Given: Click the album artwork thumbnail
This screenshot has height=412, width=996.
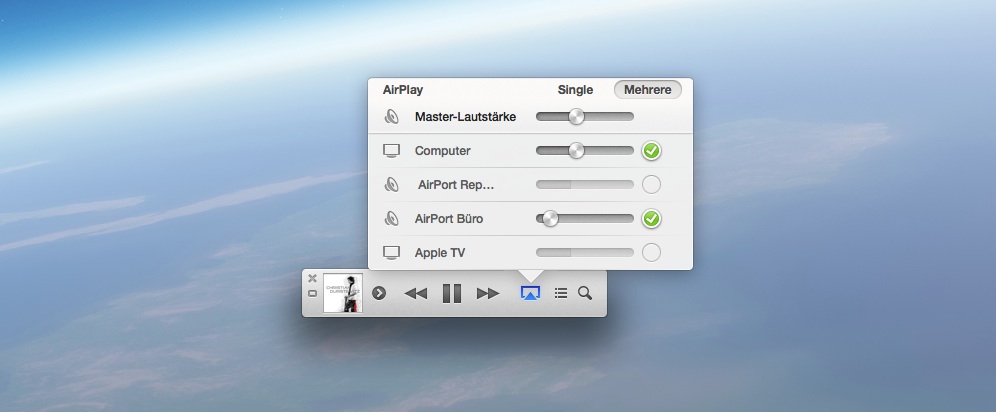Looking at the screenshot, I should (x=343, y=293).
